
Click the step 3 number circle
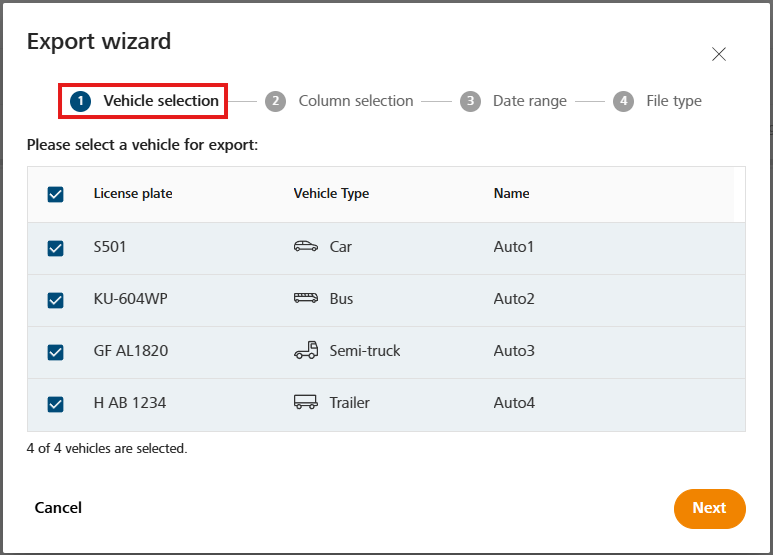[470, 101]
